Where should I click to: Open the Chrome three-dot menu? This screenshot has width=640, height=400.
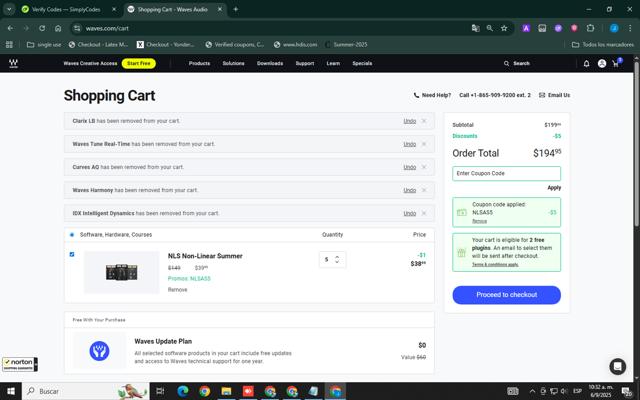pos(630,28)
